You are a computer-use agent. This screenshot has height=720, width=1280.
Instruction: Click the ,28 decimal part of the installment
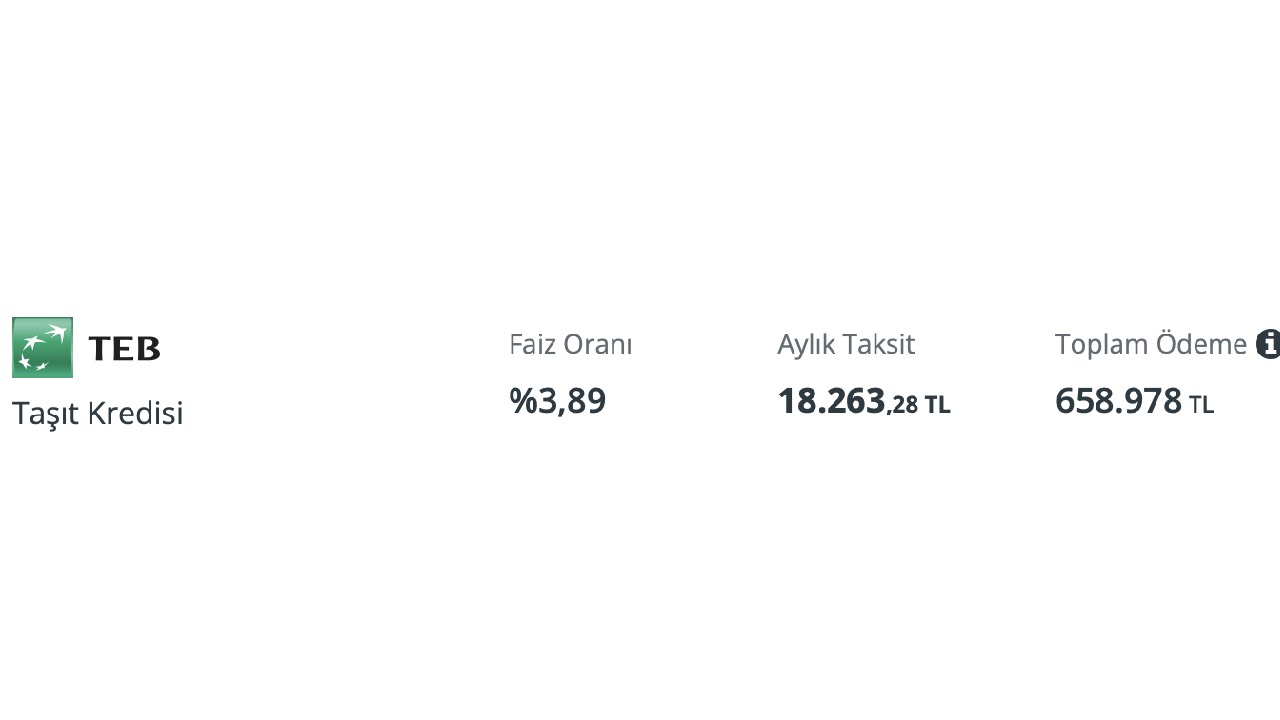[902, 405]
